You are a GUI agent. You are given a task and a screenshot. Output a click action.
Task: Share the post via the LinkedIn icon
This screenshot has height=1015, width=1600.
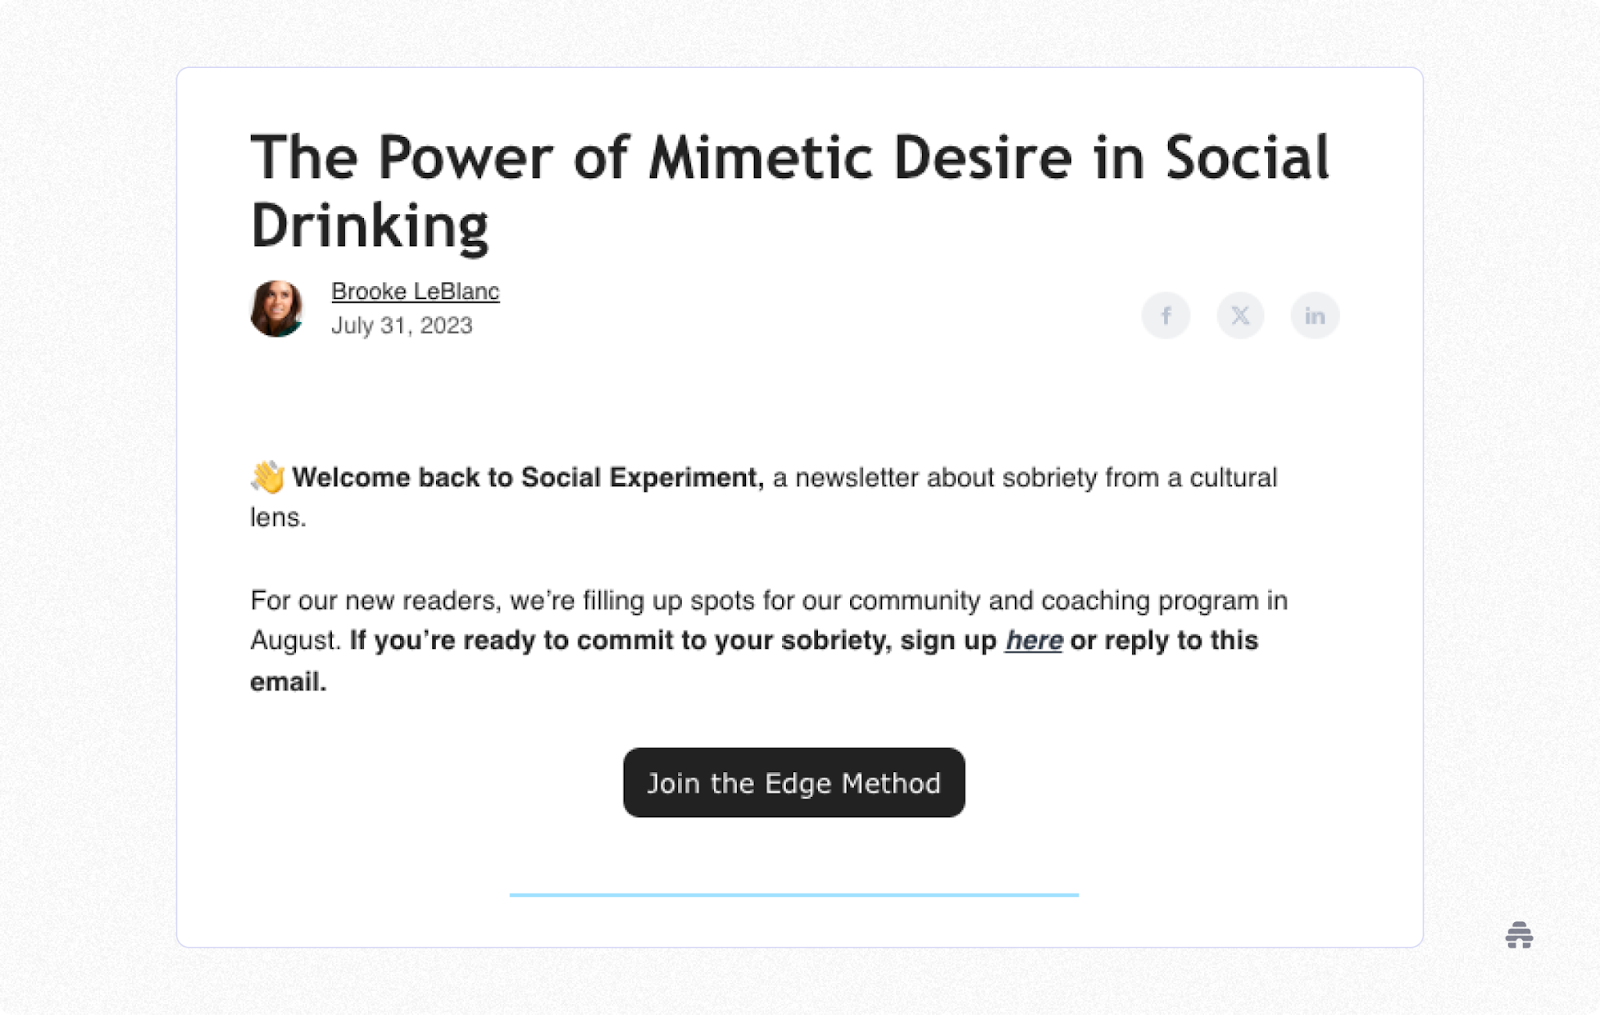(1315, 315)
